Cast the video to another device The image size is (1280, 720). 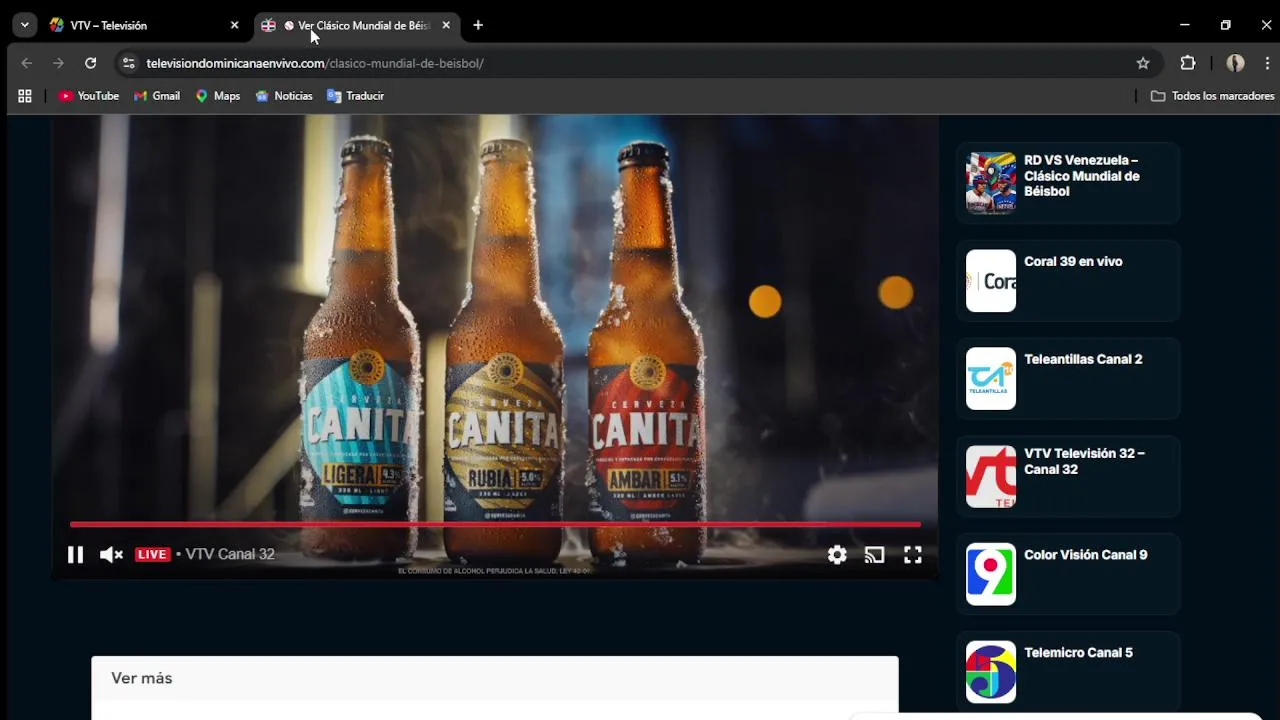875,555
